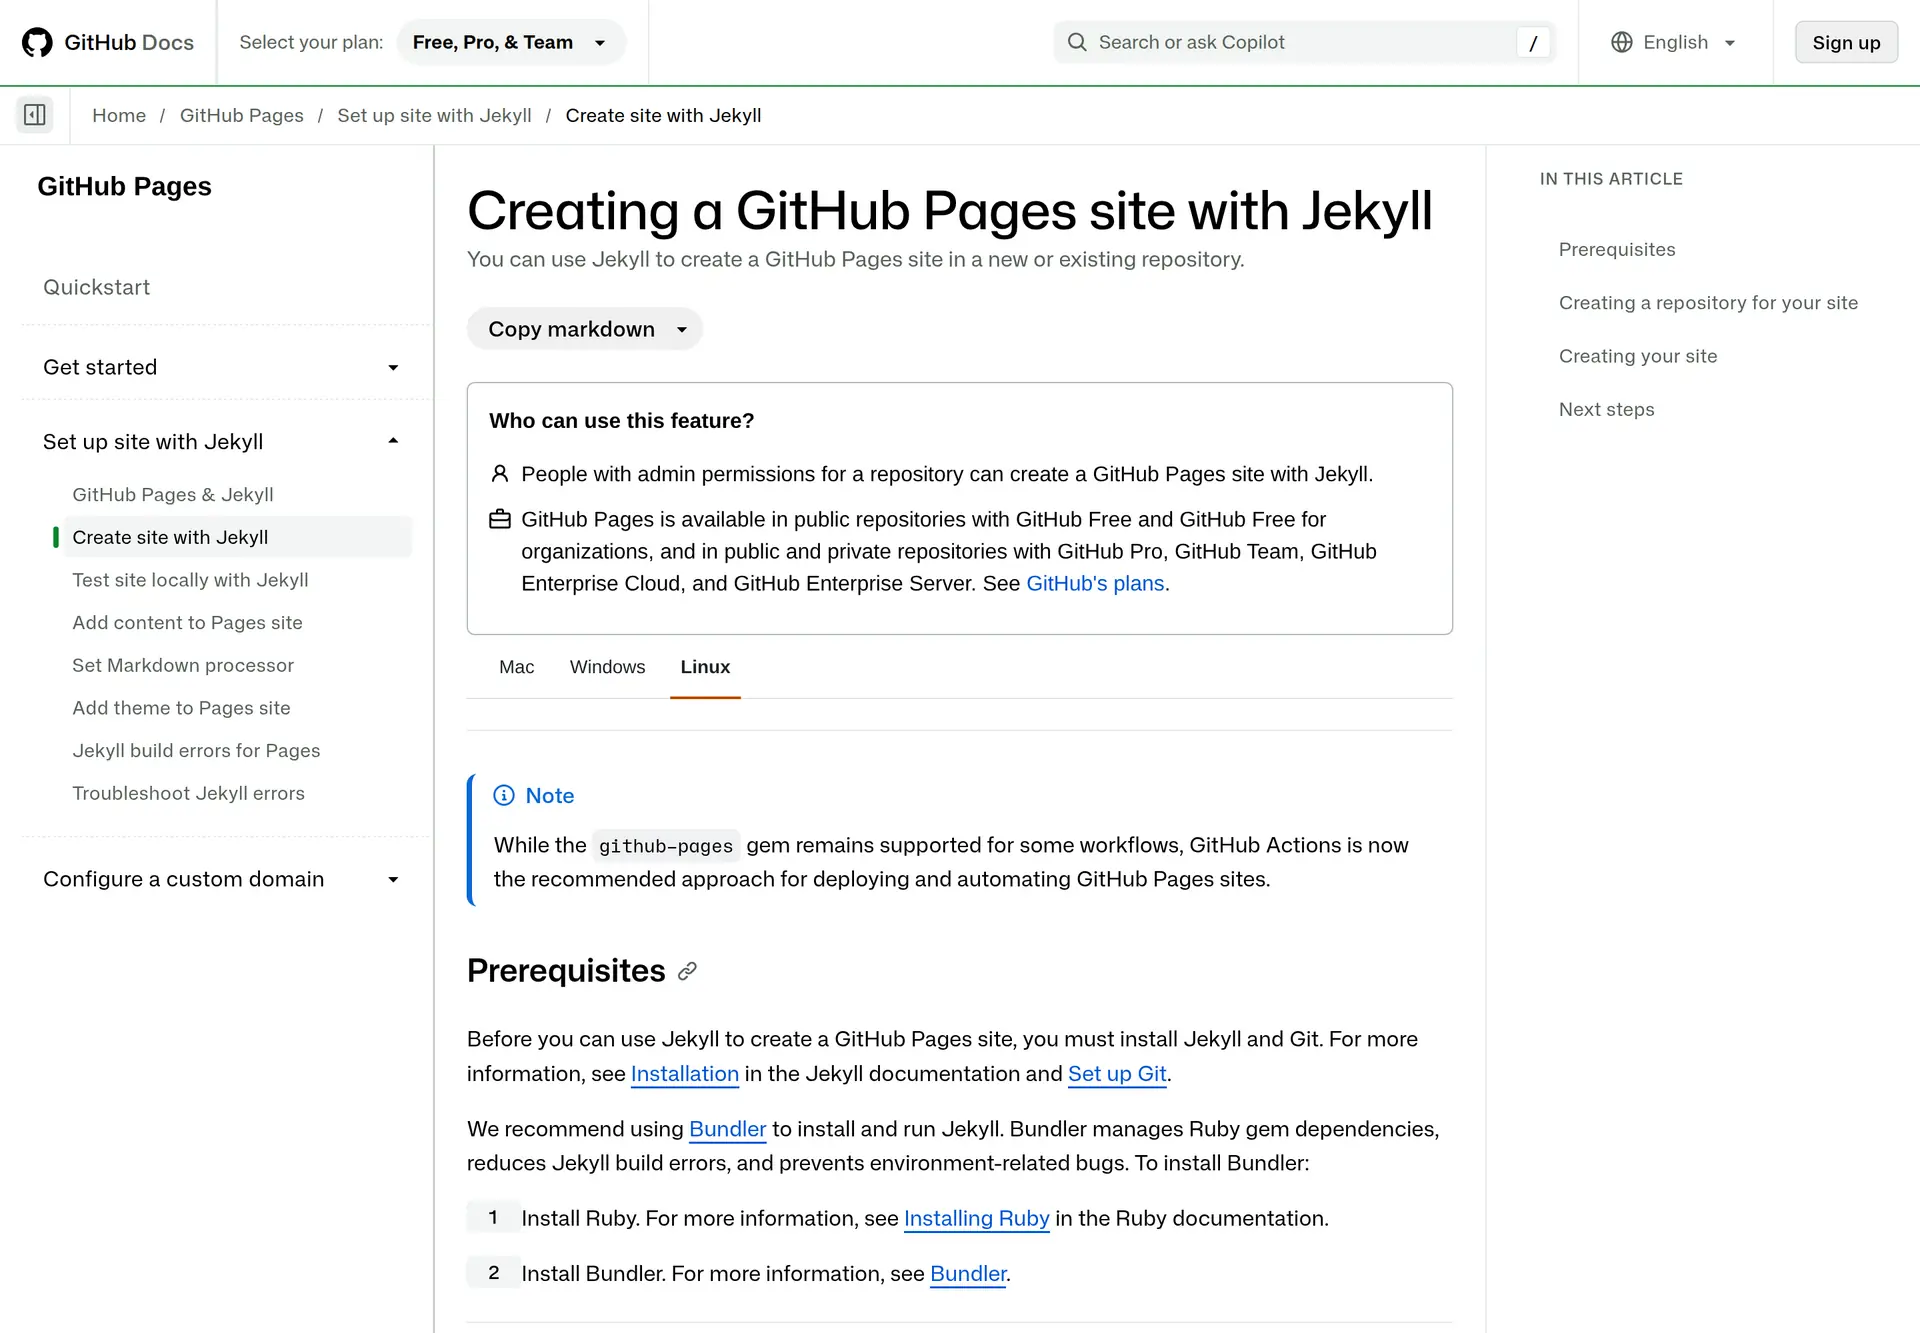1920x1333 pixels.
Task: Open Bundler link in step 2
Action: point(968,1273)
